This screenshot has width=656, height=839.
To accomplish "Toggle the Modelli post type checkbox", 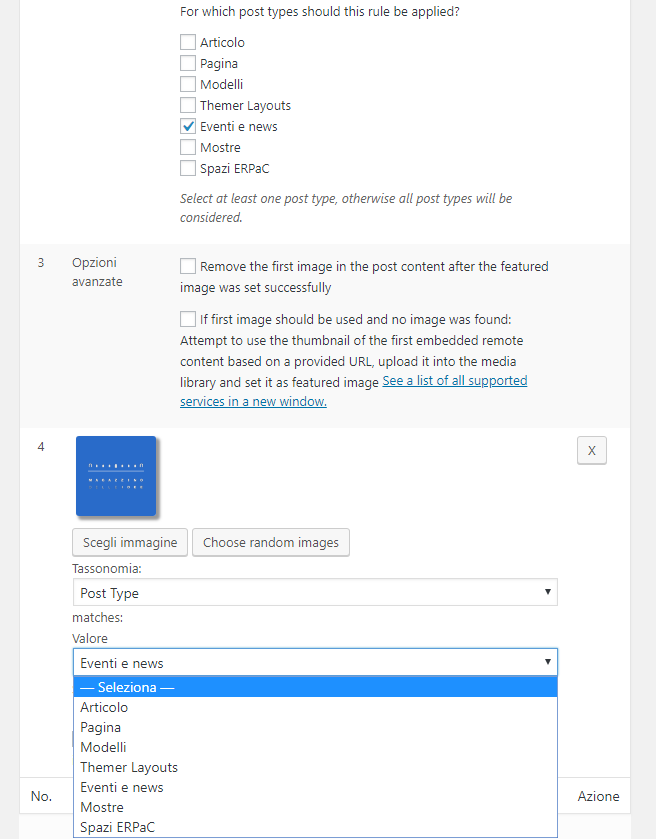I will point(188,84).
